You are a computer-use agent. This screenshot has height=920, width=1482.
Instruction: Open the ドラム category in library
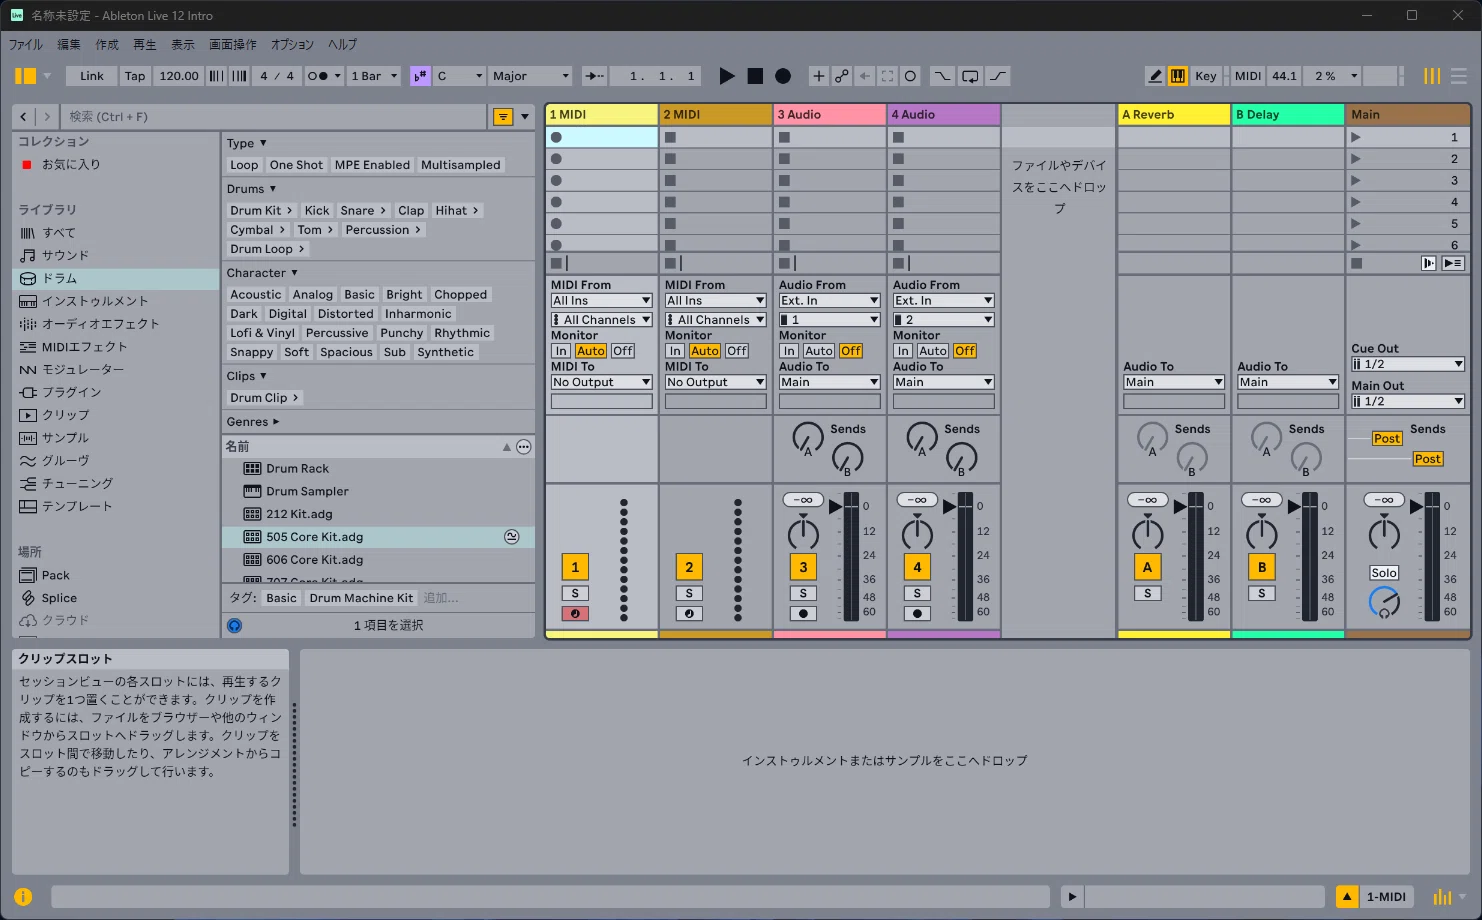(115, 278)
